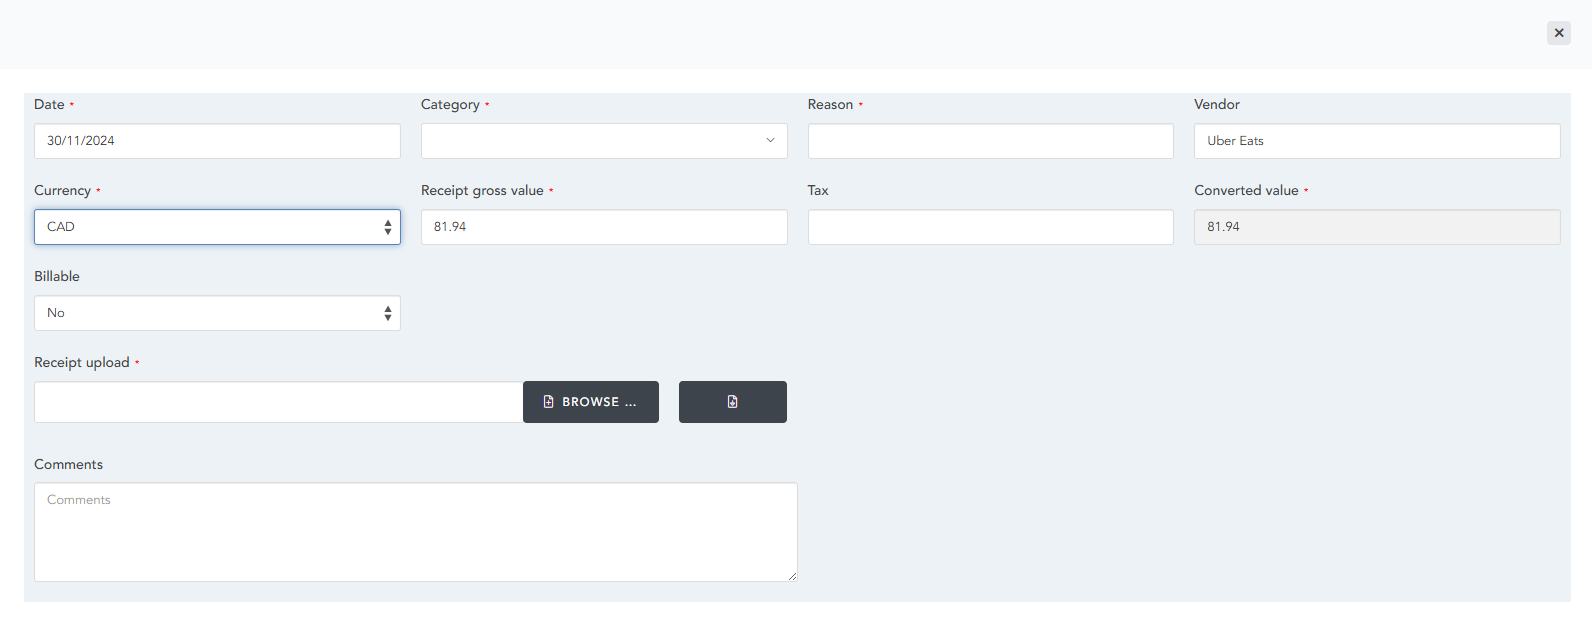
Task: Grab the Comments box resize handle
Action: point(792,576)
